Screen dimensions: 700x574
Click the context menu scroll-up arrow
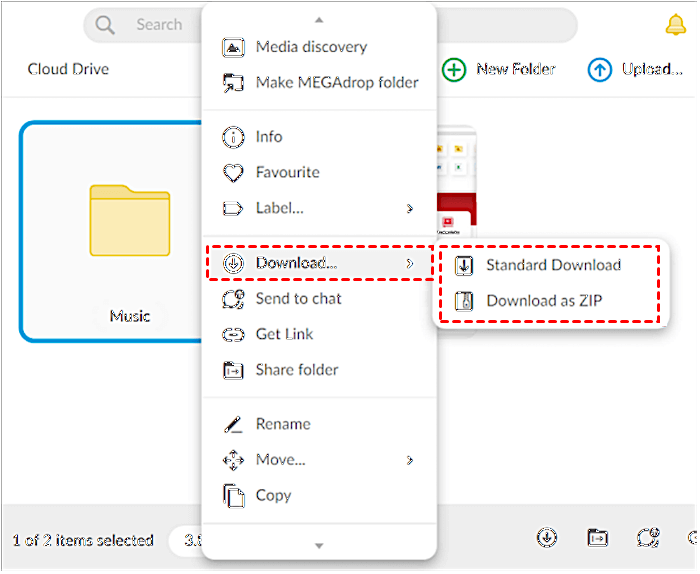point(319,20)
